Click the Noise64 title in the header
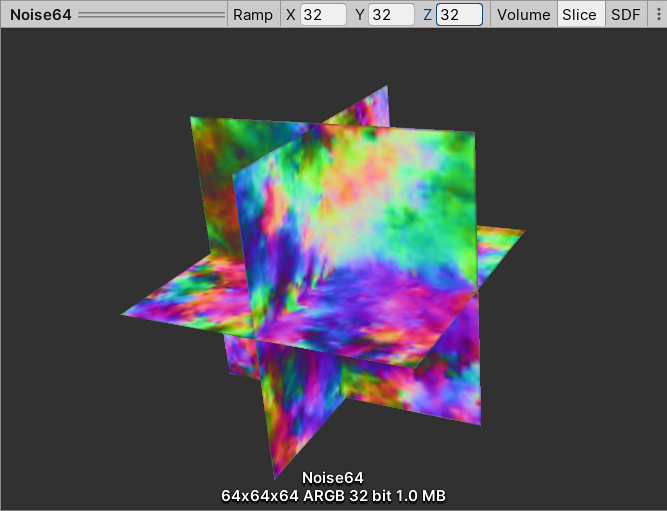This screenshot has height=511, width=667. pyautogui.click(x=40, y=15)
